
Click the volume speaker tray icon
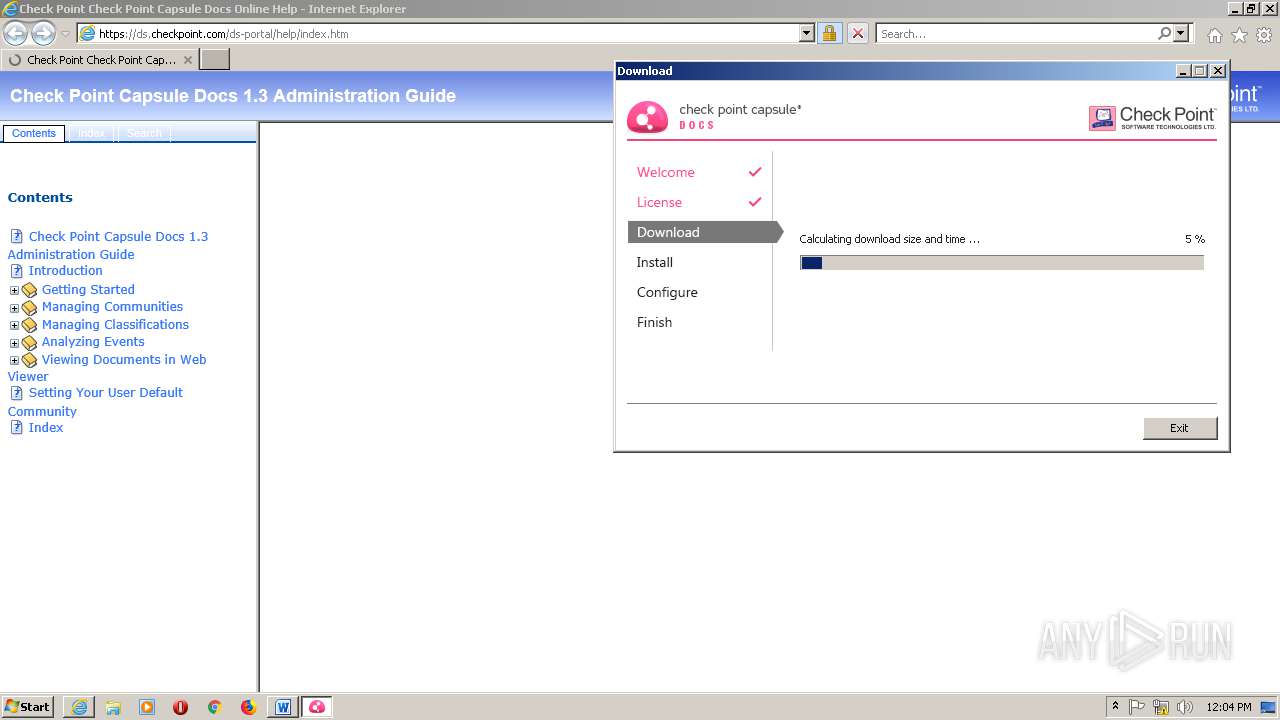[x=1185, y=707]
